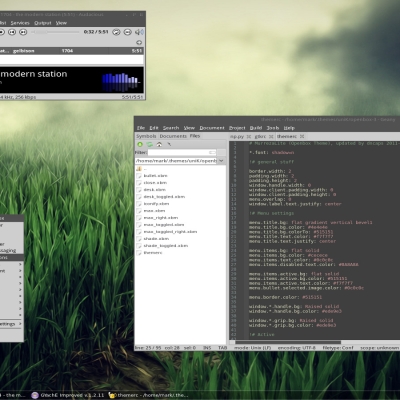Click 'encoding: UTF-8' in Geany status bar

point(296,348)
